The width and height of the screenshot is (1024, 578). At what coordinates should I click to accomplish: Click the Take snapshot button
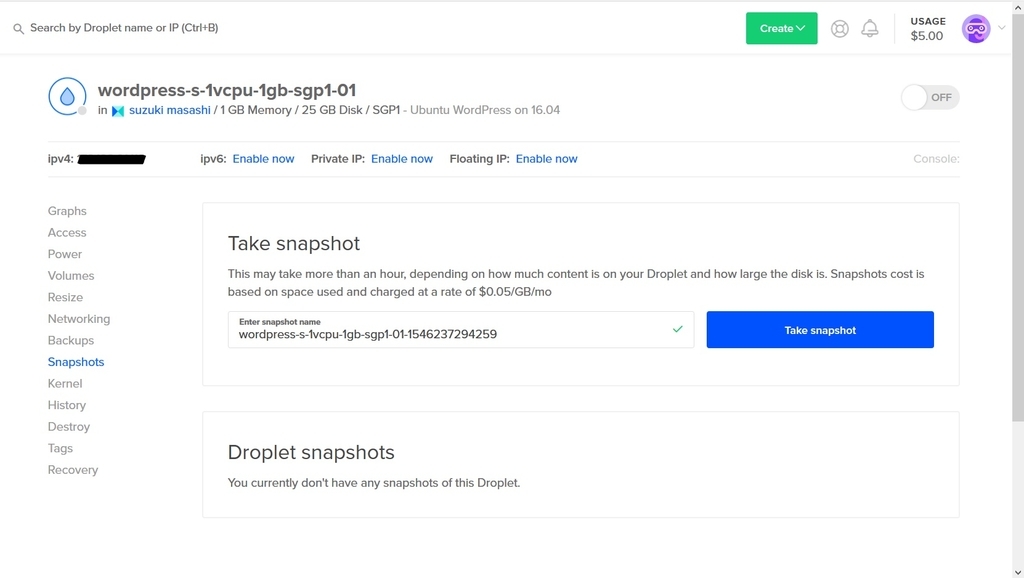[x=820, y=330]
